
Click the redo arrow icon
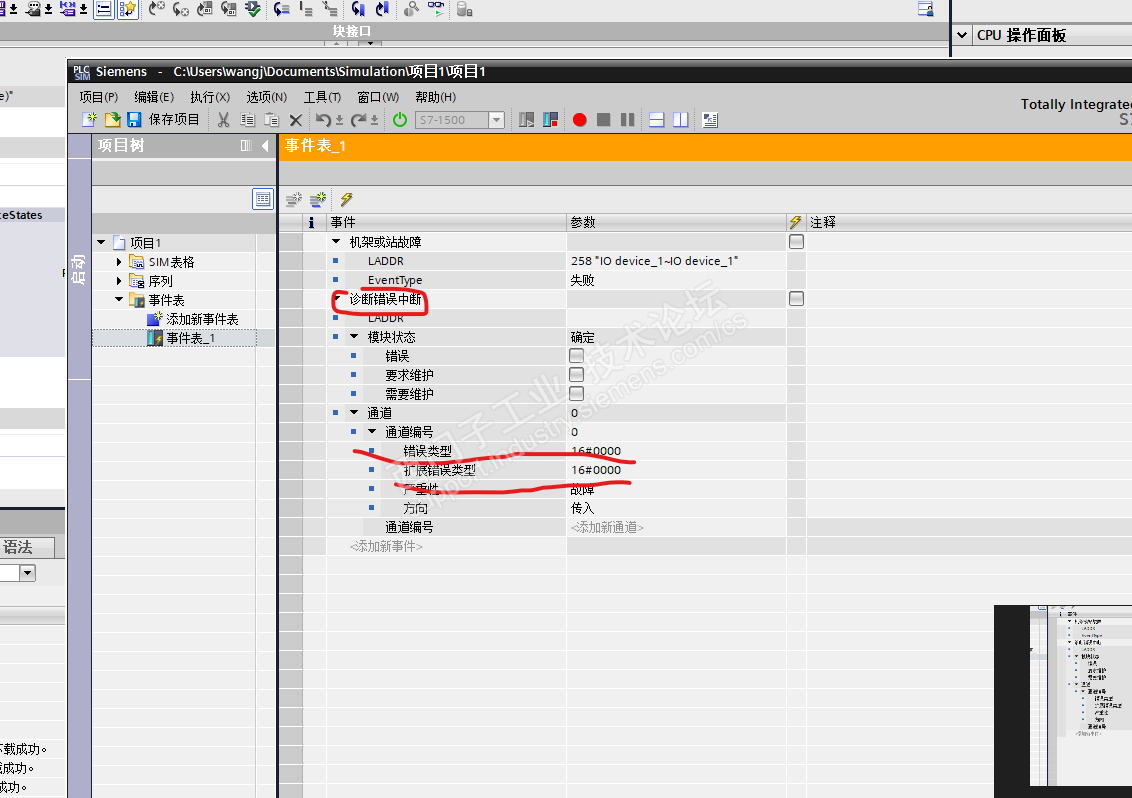pyautogui.click(x=358, y=120)
